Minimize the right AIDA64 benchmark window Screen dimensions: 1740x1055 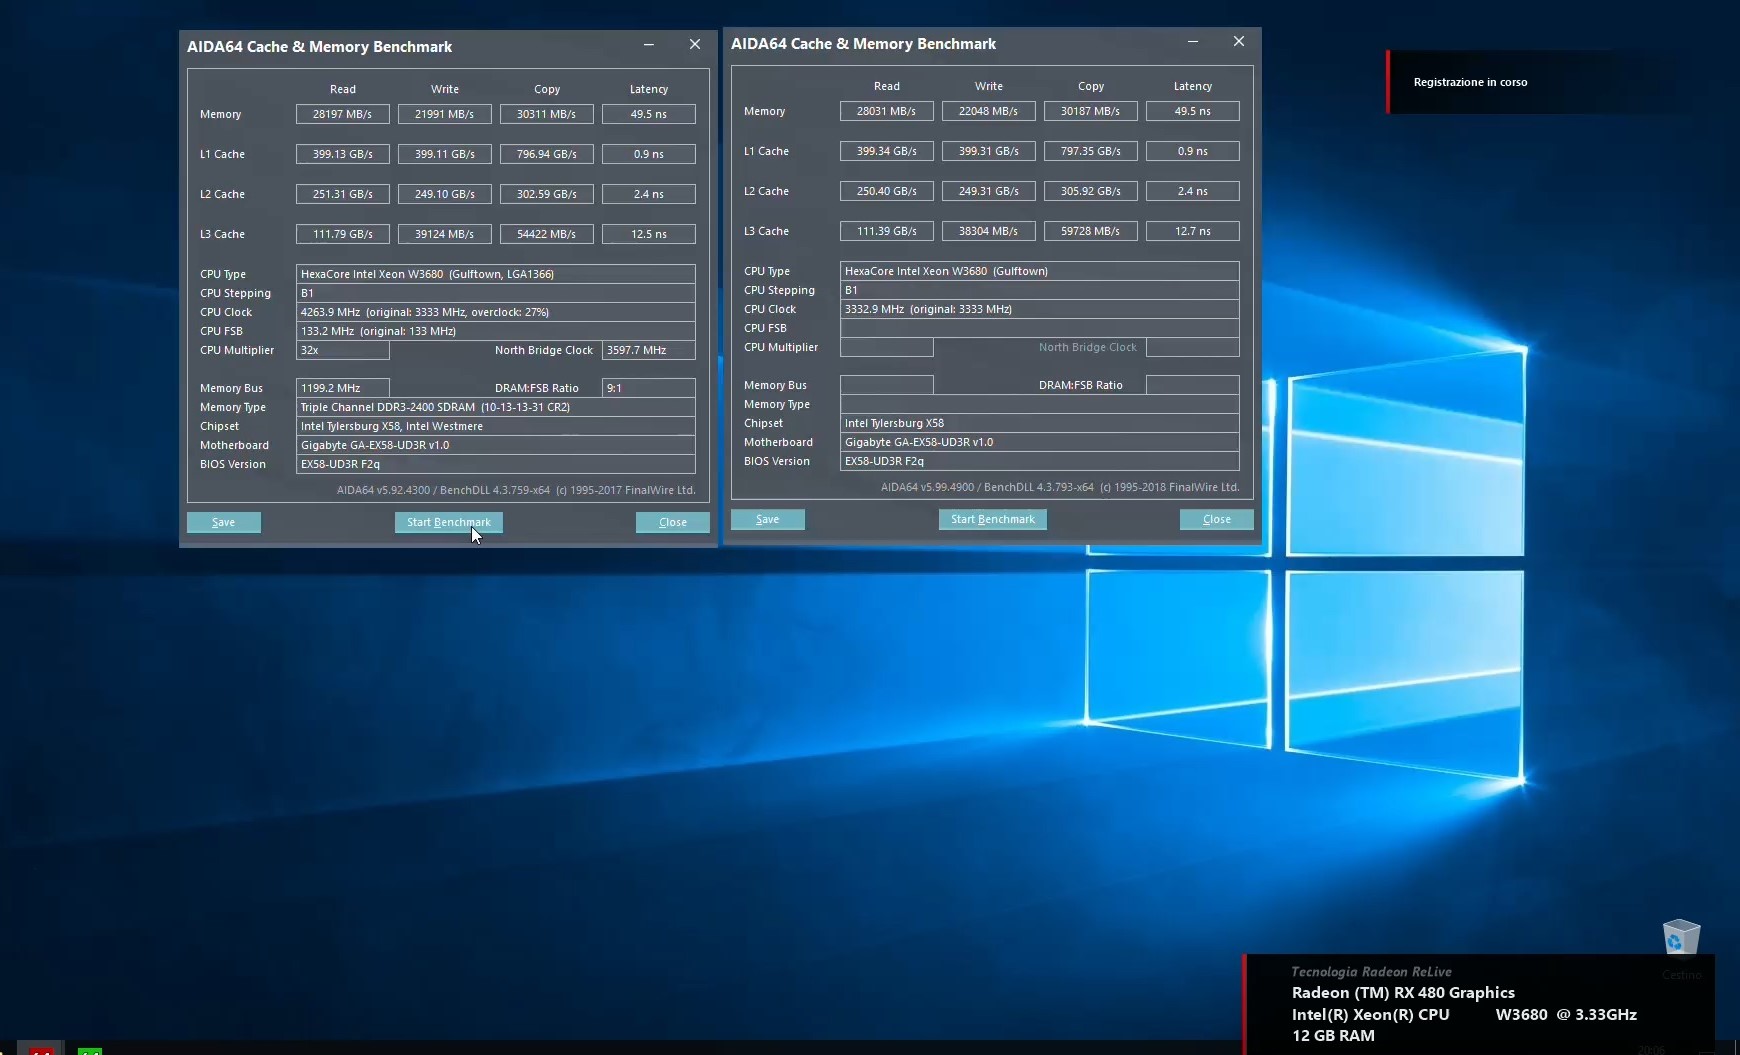(1193, 42)
